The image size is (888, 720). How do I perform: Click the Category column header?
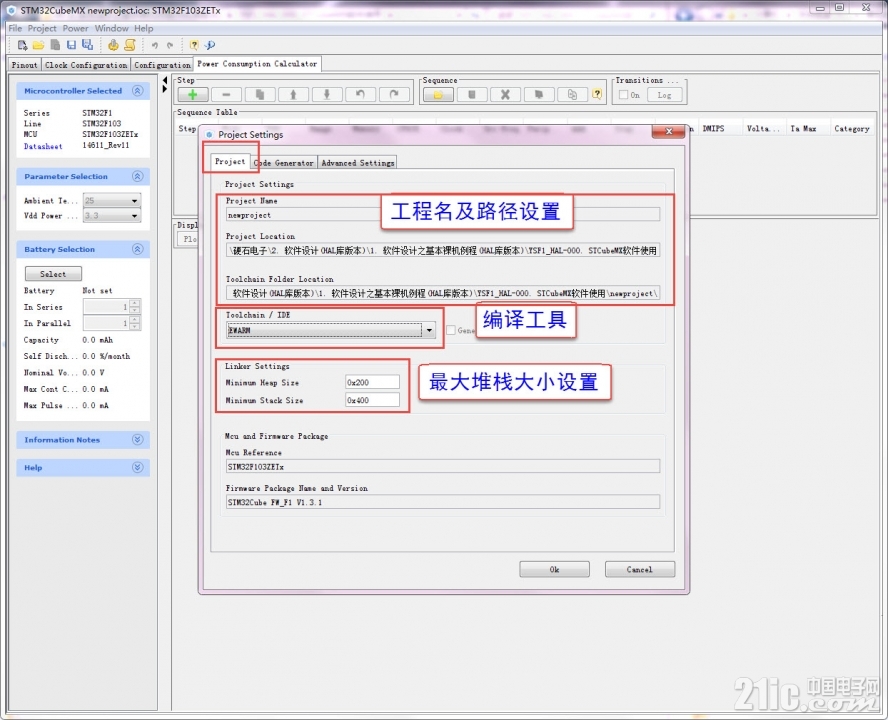click(x=852, y=129)
